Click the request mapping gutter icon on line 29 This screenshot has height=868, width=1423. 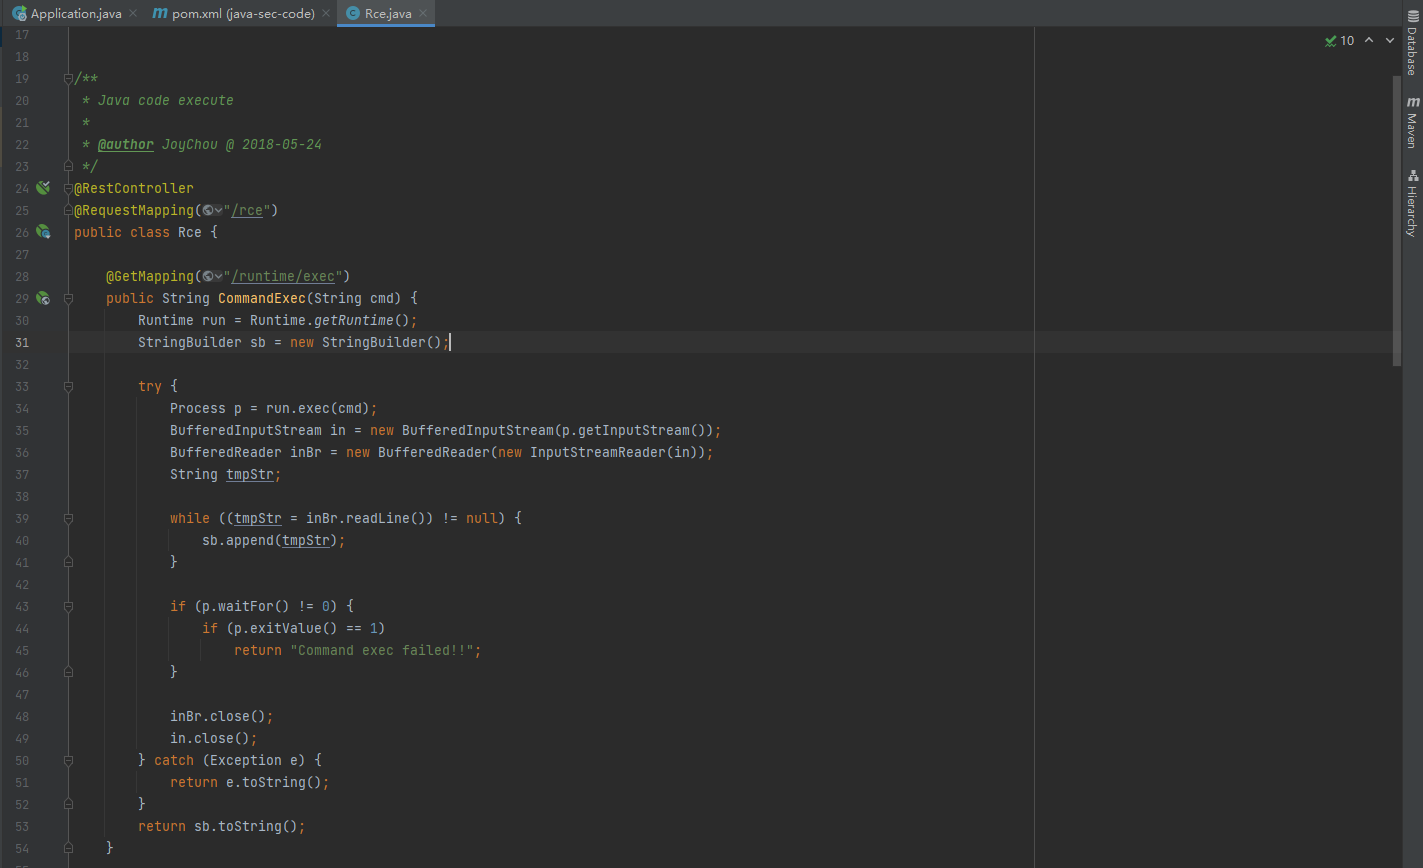click(x=43, y=298)
